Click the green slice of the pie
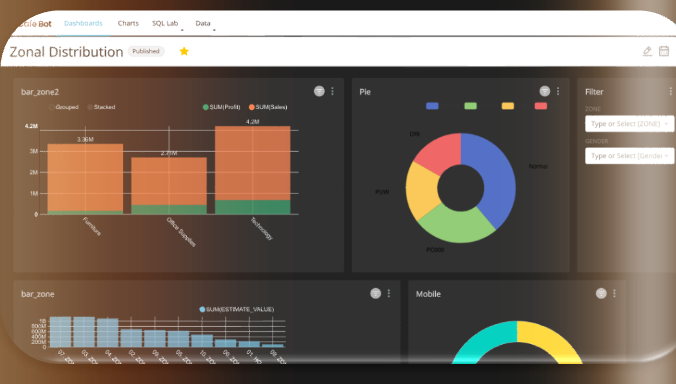Image resolution: width=676 pixels, height=384 pixels. tap(459, 225)
